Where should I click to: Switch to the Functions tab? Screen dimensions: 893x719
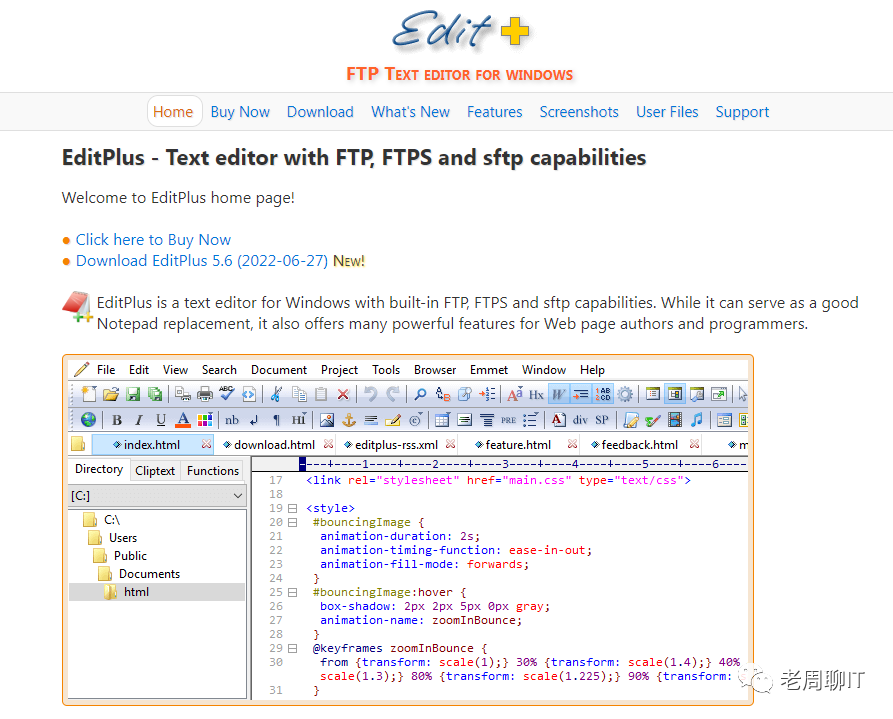[x=213, y=471]
